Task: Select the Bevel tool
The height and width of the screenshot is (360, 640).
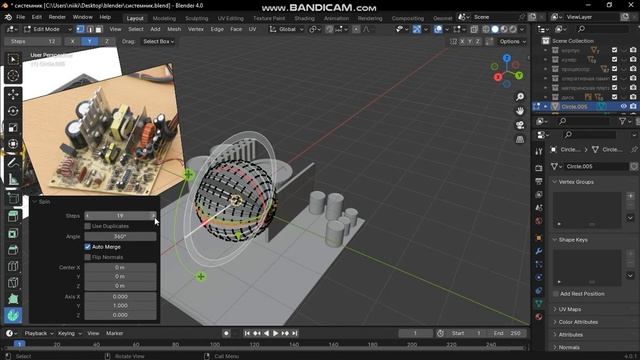Action: tap(13, 249)
